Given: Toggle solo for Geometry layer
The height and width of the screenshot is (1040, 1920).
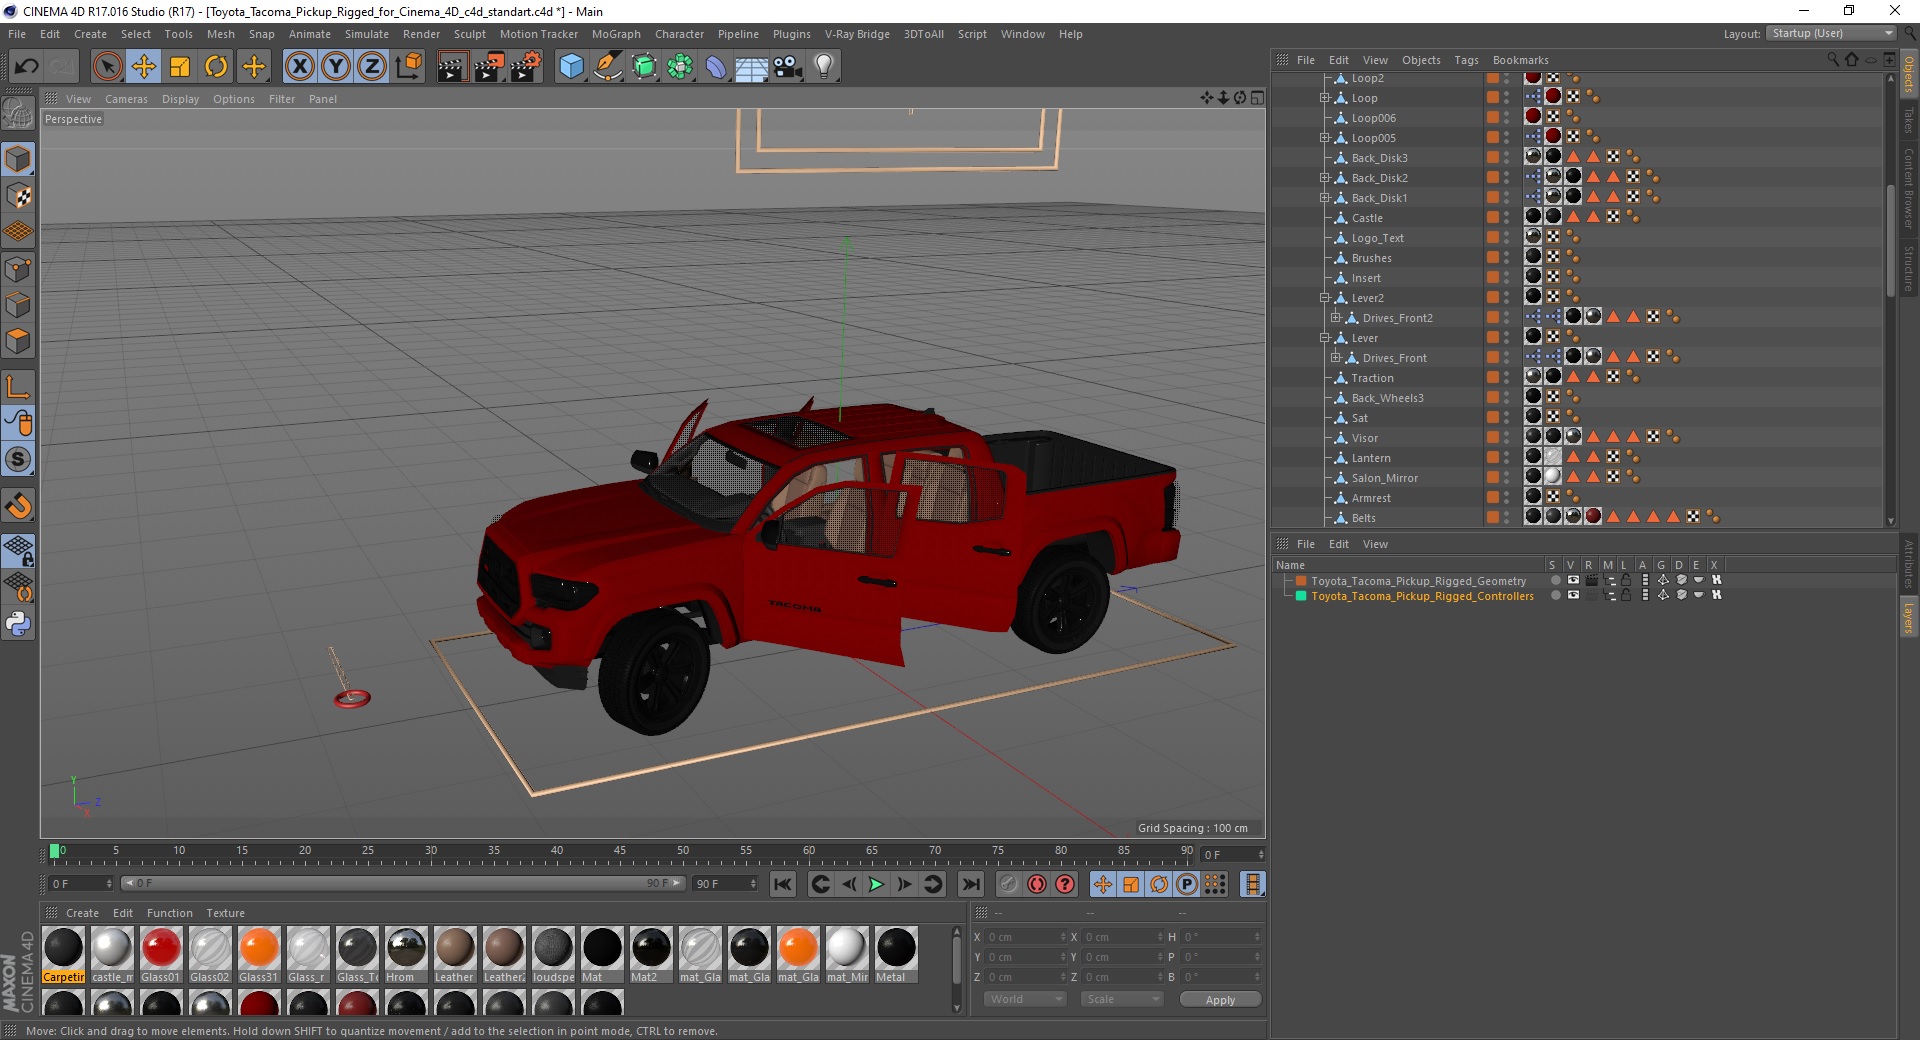Looking at the screenshot, I should 1555,580.
